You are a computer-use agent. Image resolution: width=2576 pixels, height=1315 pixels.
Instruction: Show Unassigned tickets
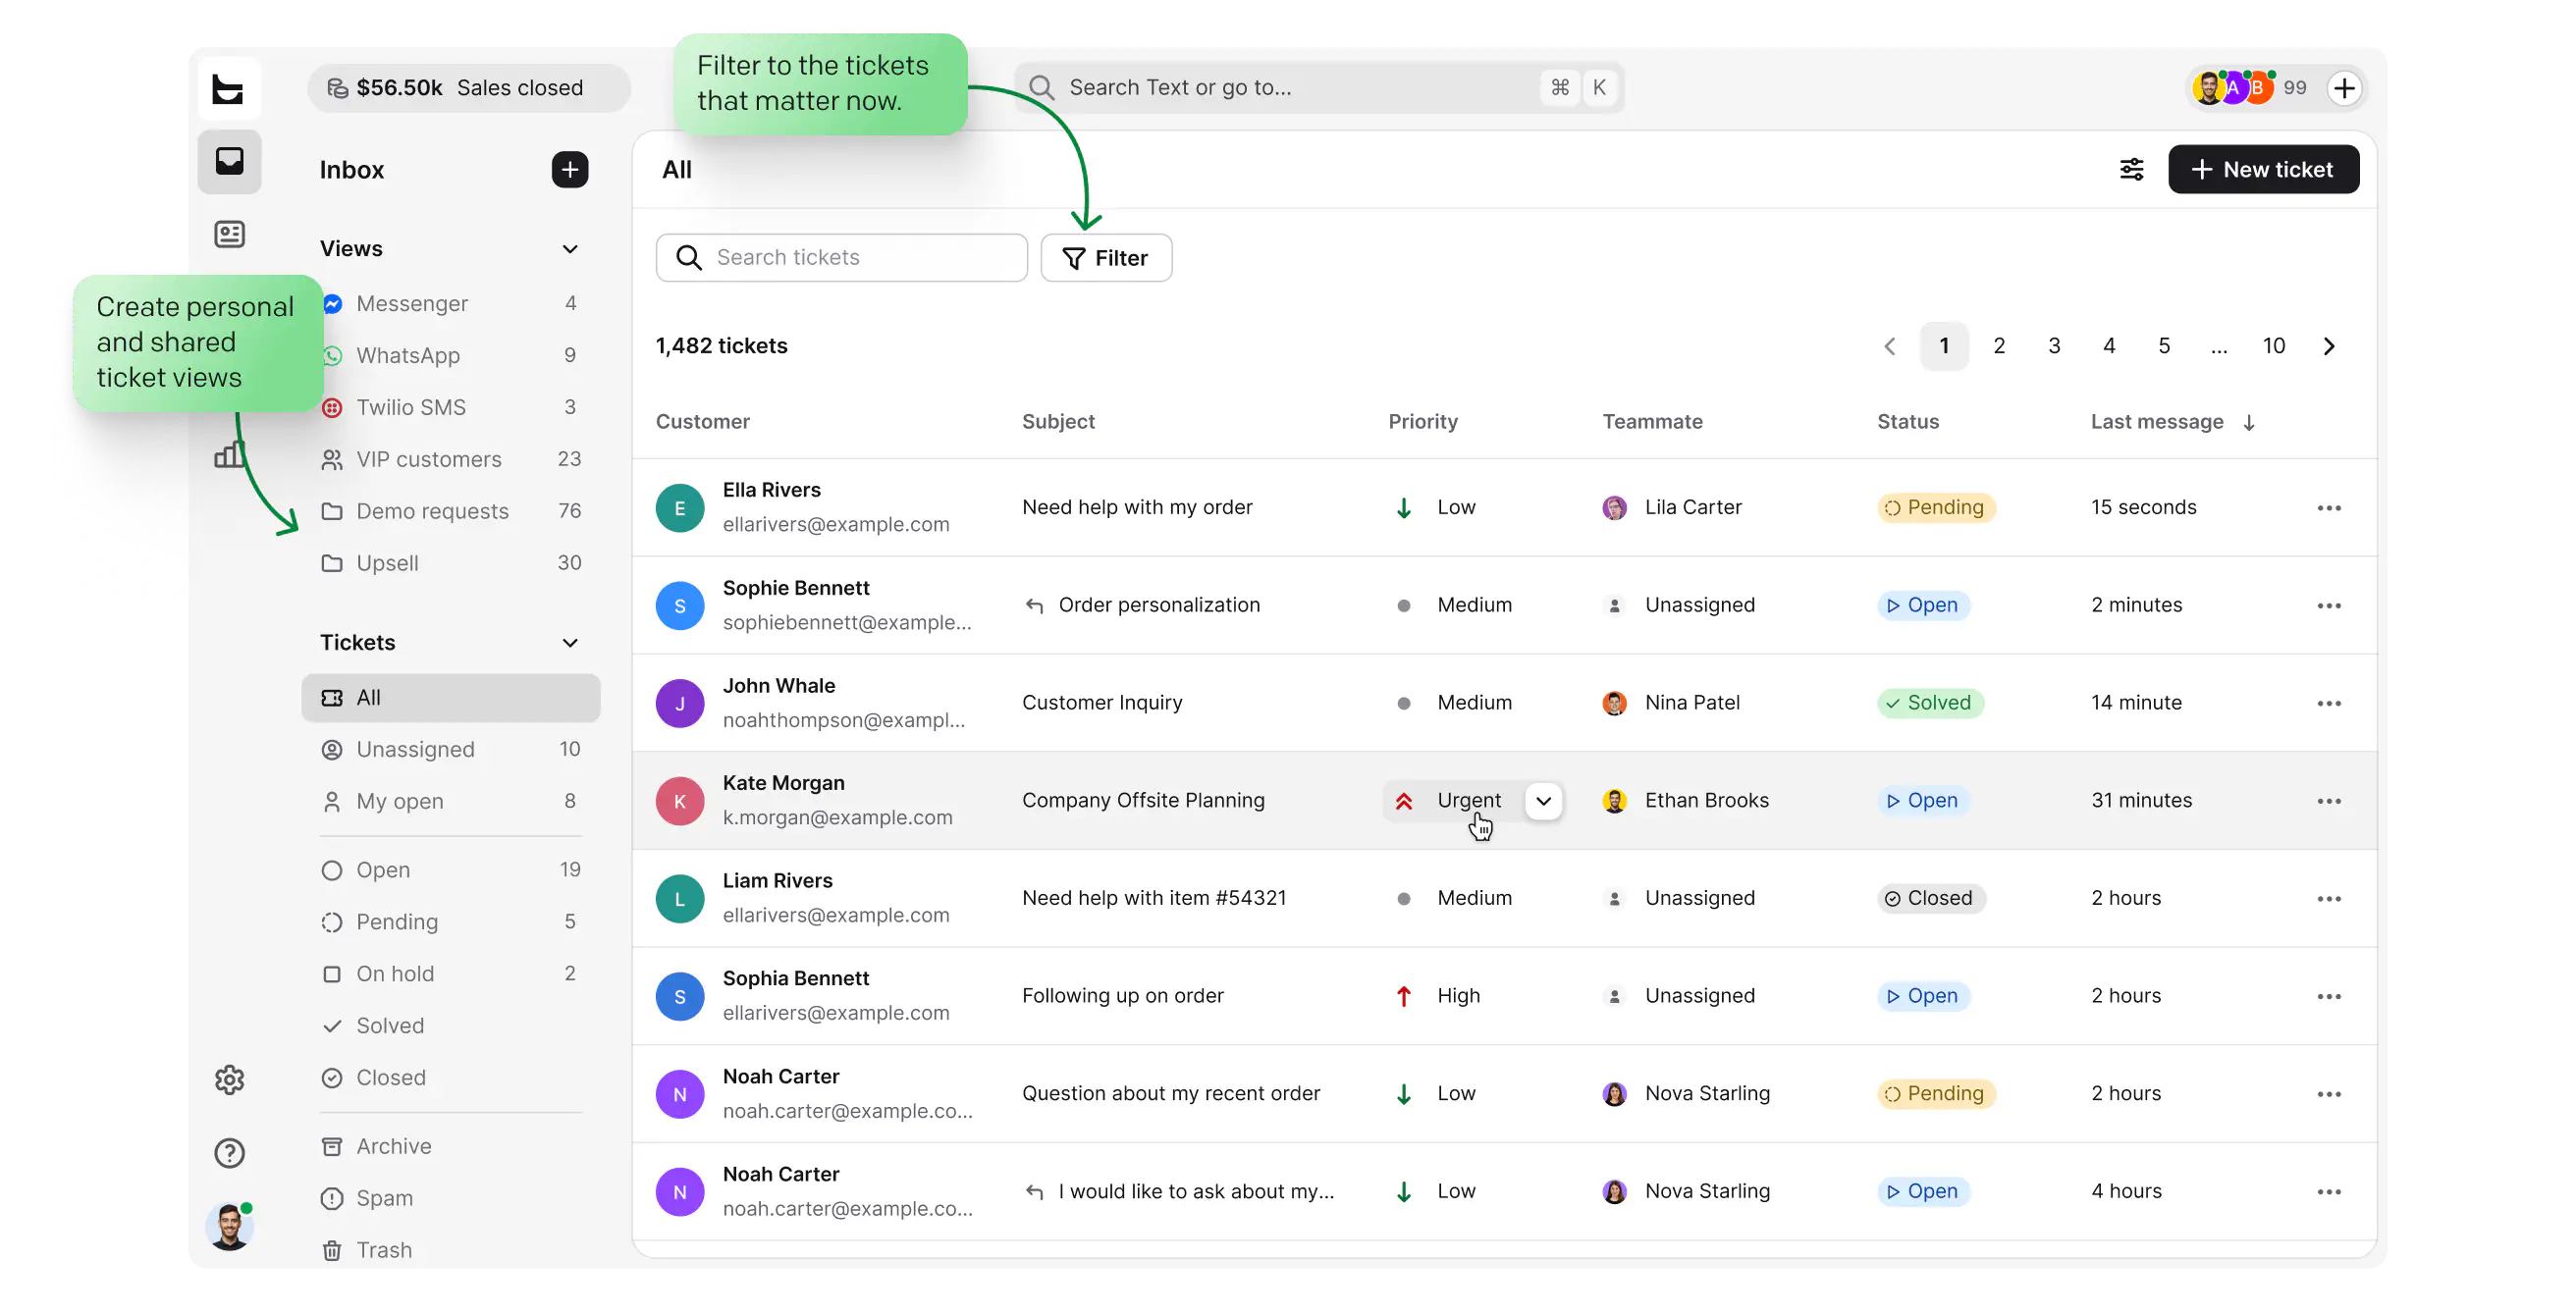pyautogui.click(x=451, y=750)
